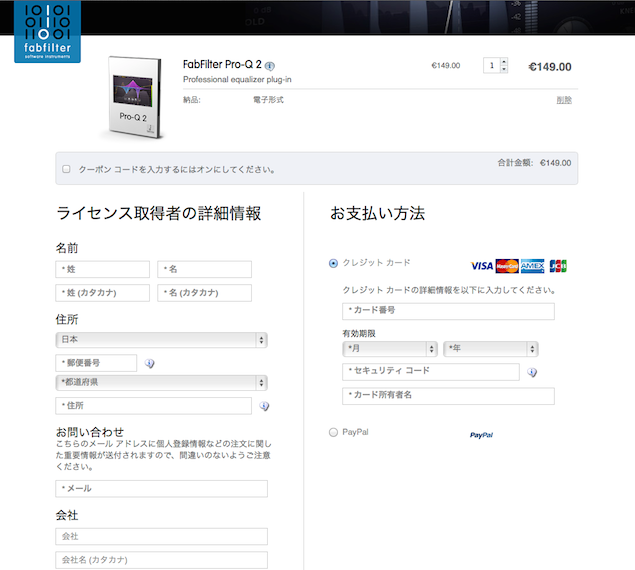This screenshot has width=635, height=570.
Task: Open the 月 expiry month dropdown
Action: pos(390,349)
